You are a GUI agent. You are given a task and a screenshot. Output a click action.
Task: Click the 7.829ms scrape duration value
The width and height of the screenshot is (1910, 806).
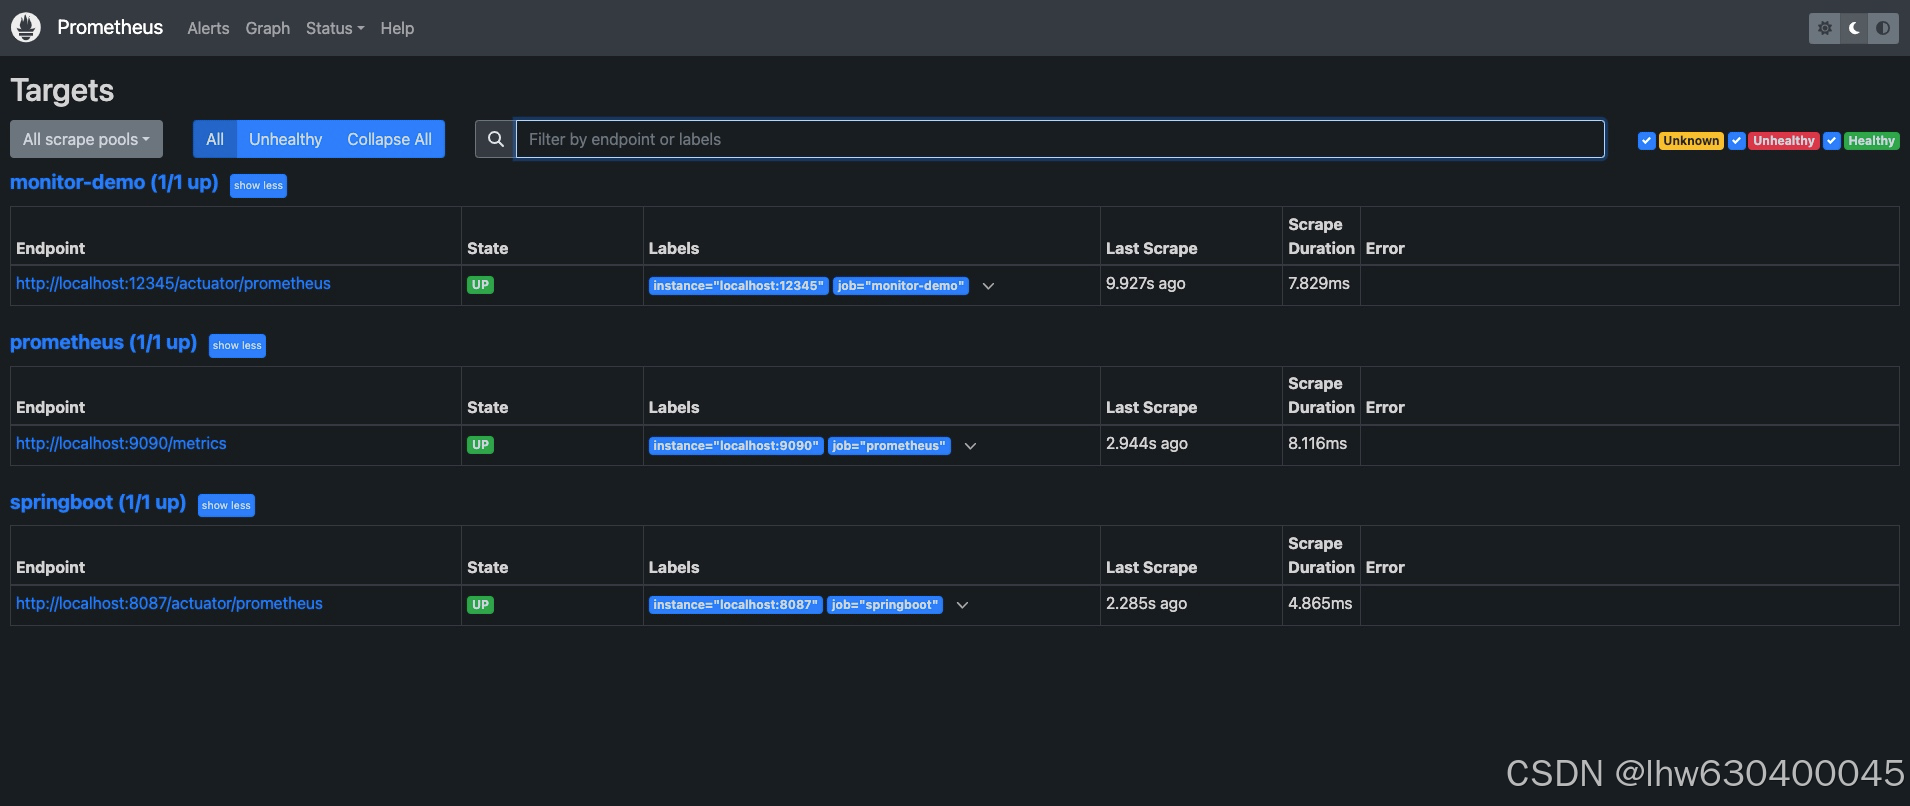1318,284
